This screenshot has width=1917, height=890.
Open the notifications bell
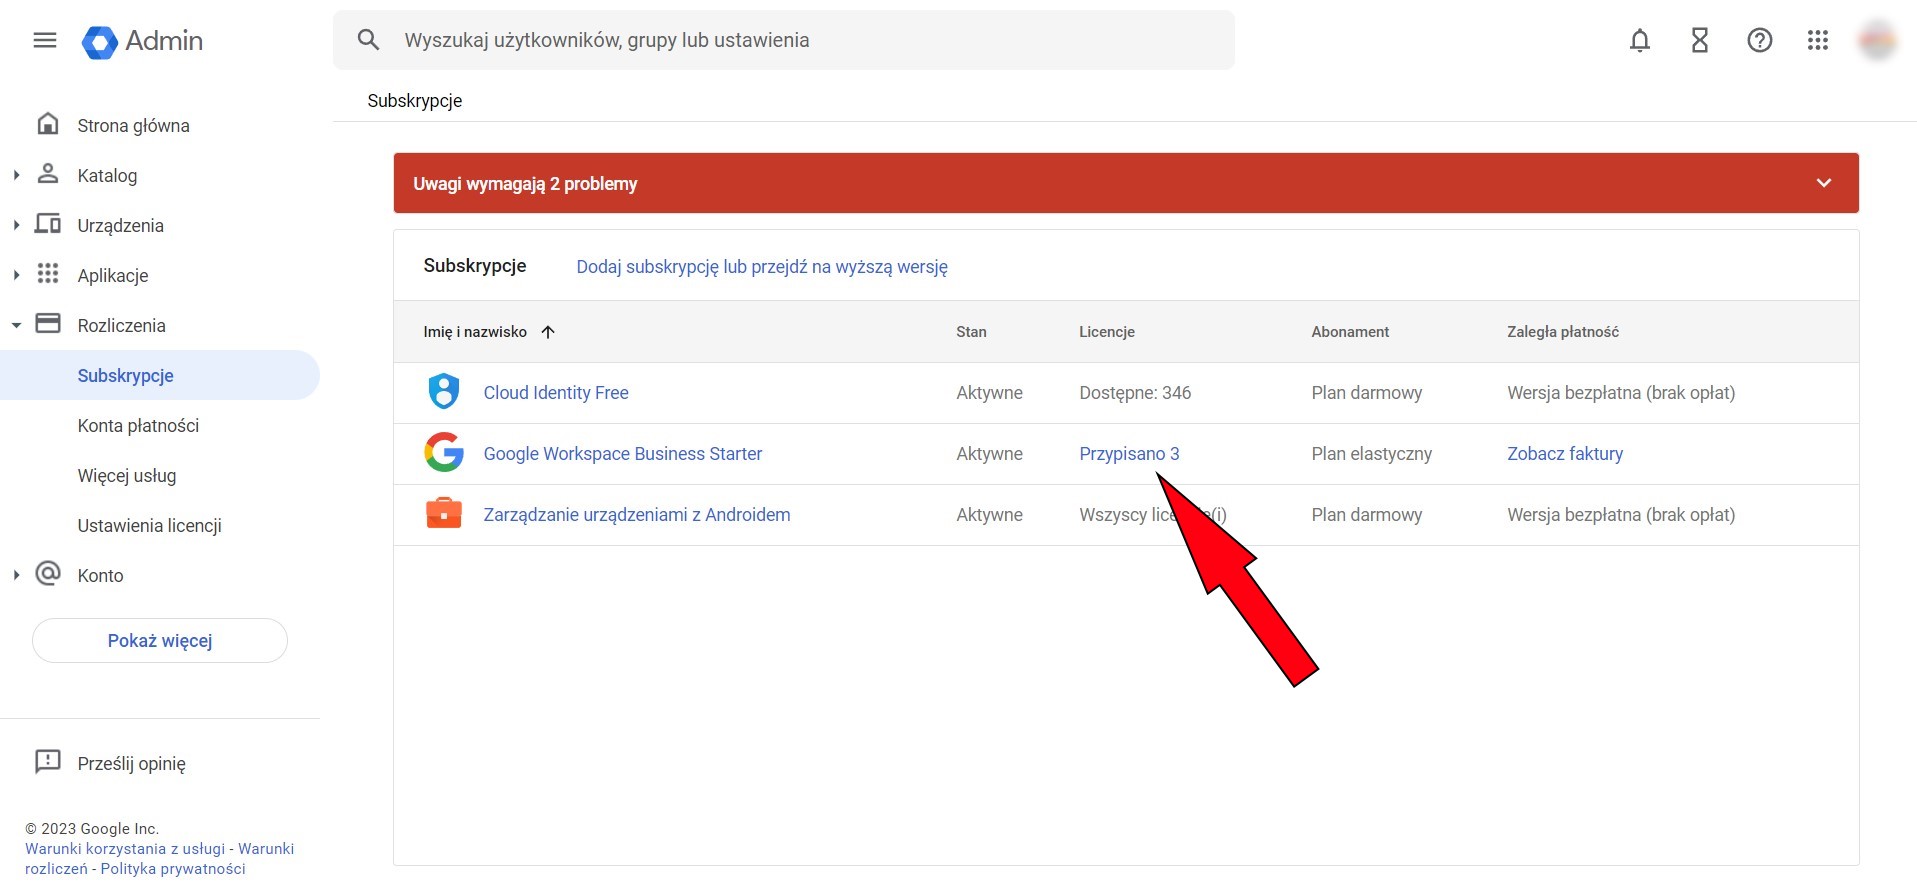coord(1640,40)
